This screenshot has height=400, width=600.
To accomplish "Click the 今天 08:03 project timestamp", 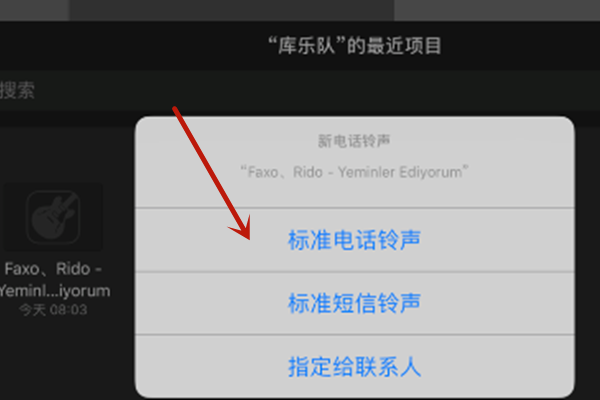I will pyautogui.click(x=53, y=310).
